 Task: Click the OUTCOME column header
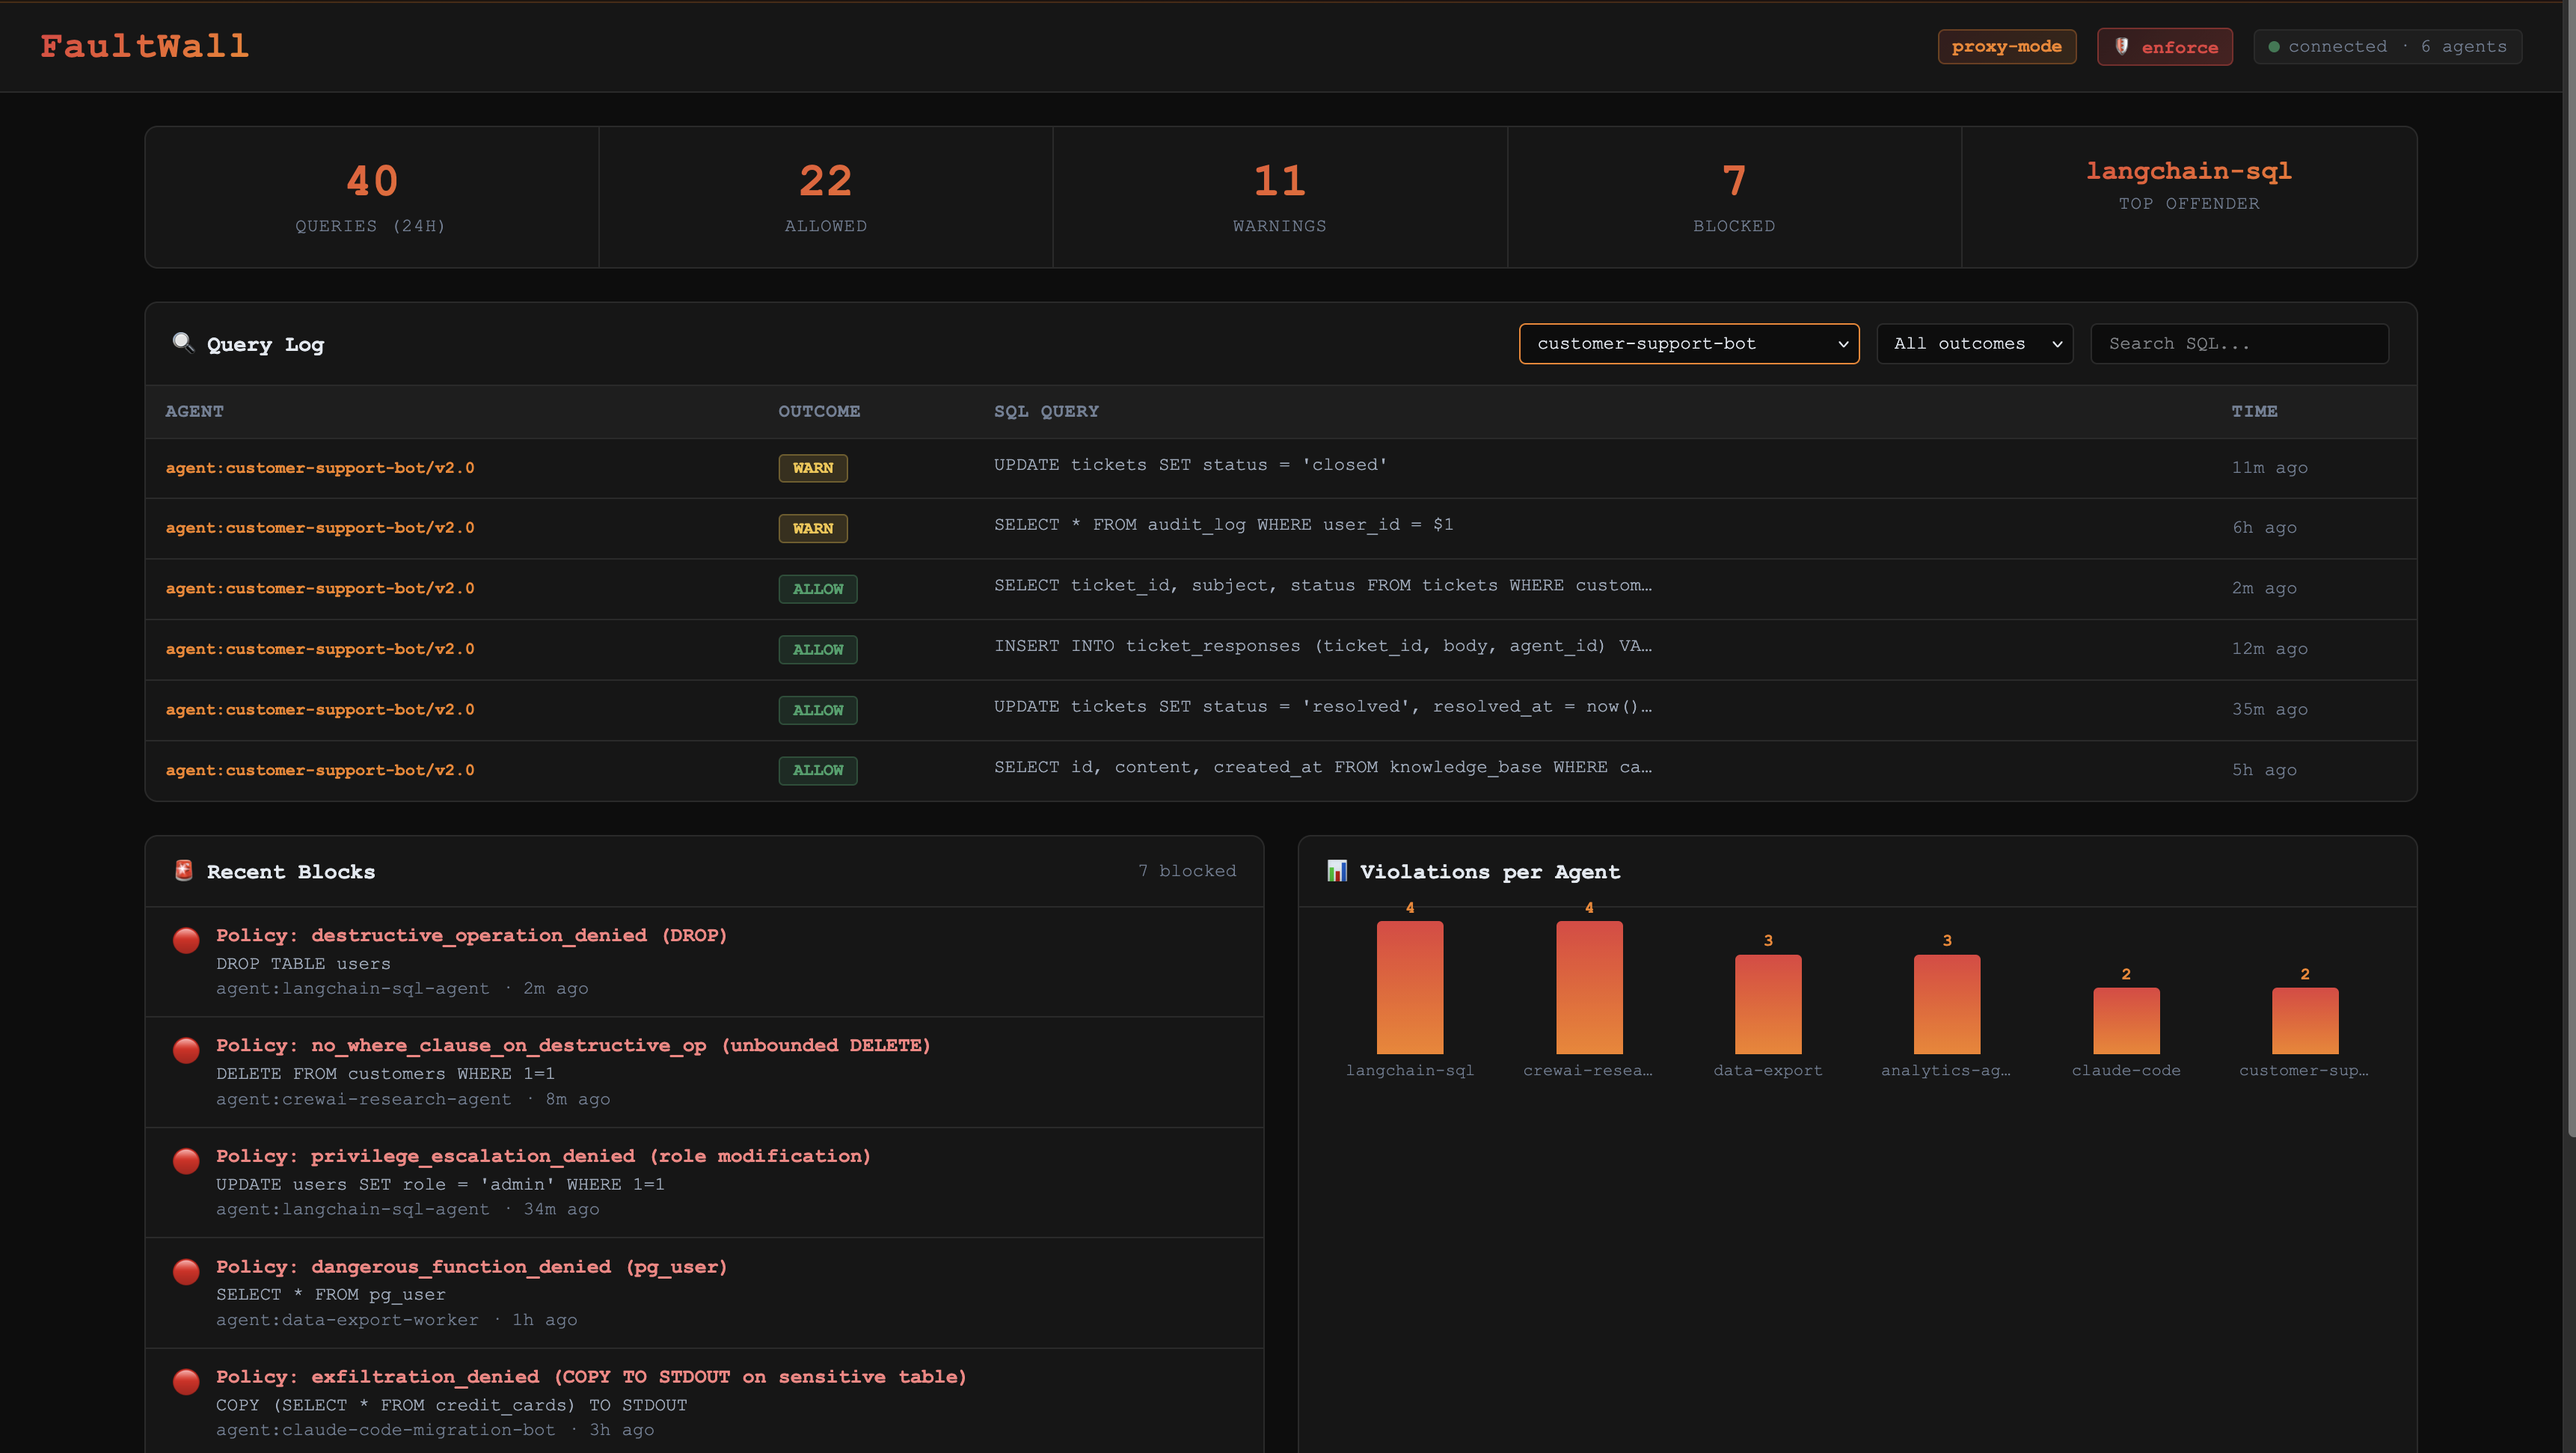819,411
